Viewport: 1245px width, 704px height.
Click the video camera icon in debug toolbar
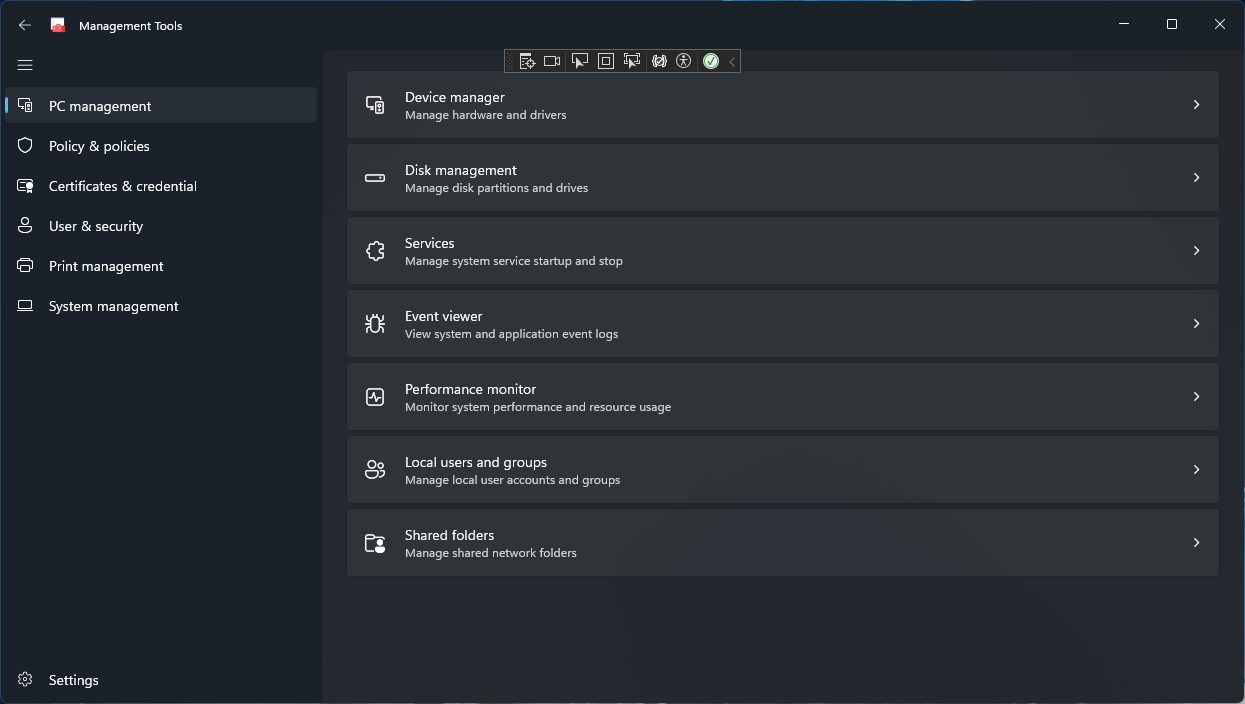point(552,61)
